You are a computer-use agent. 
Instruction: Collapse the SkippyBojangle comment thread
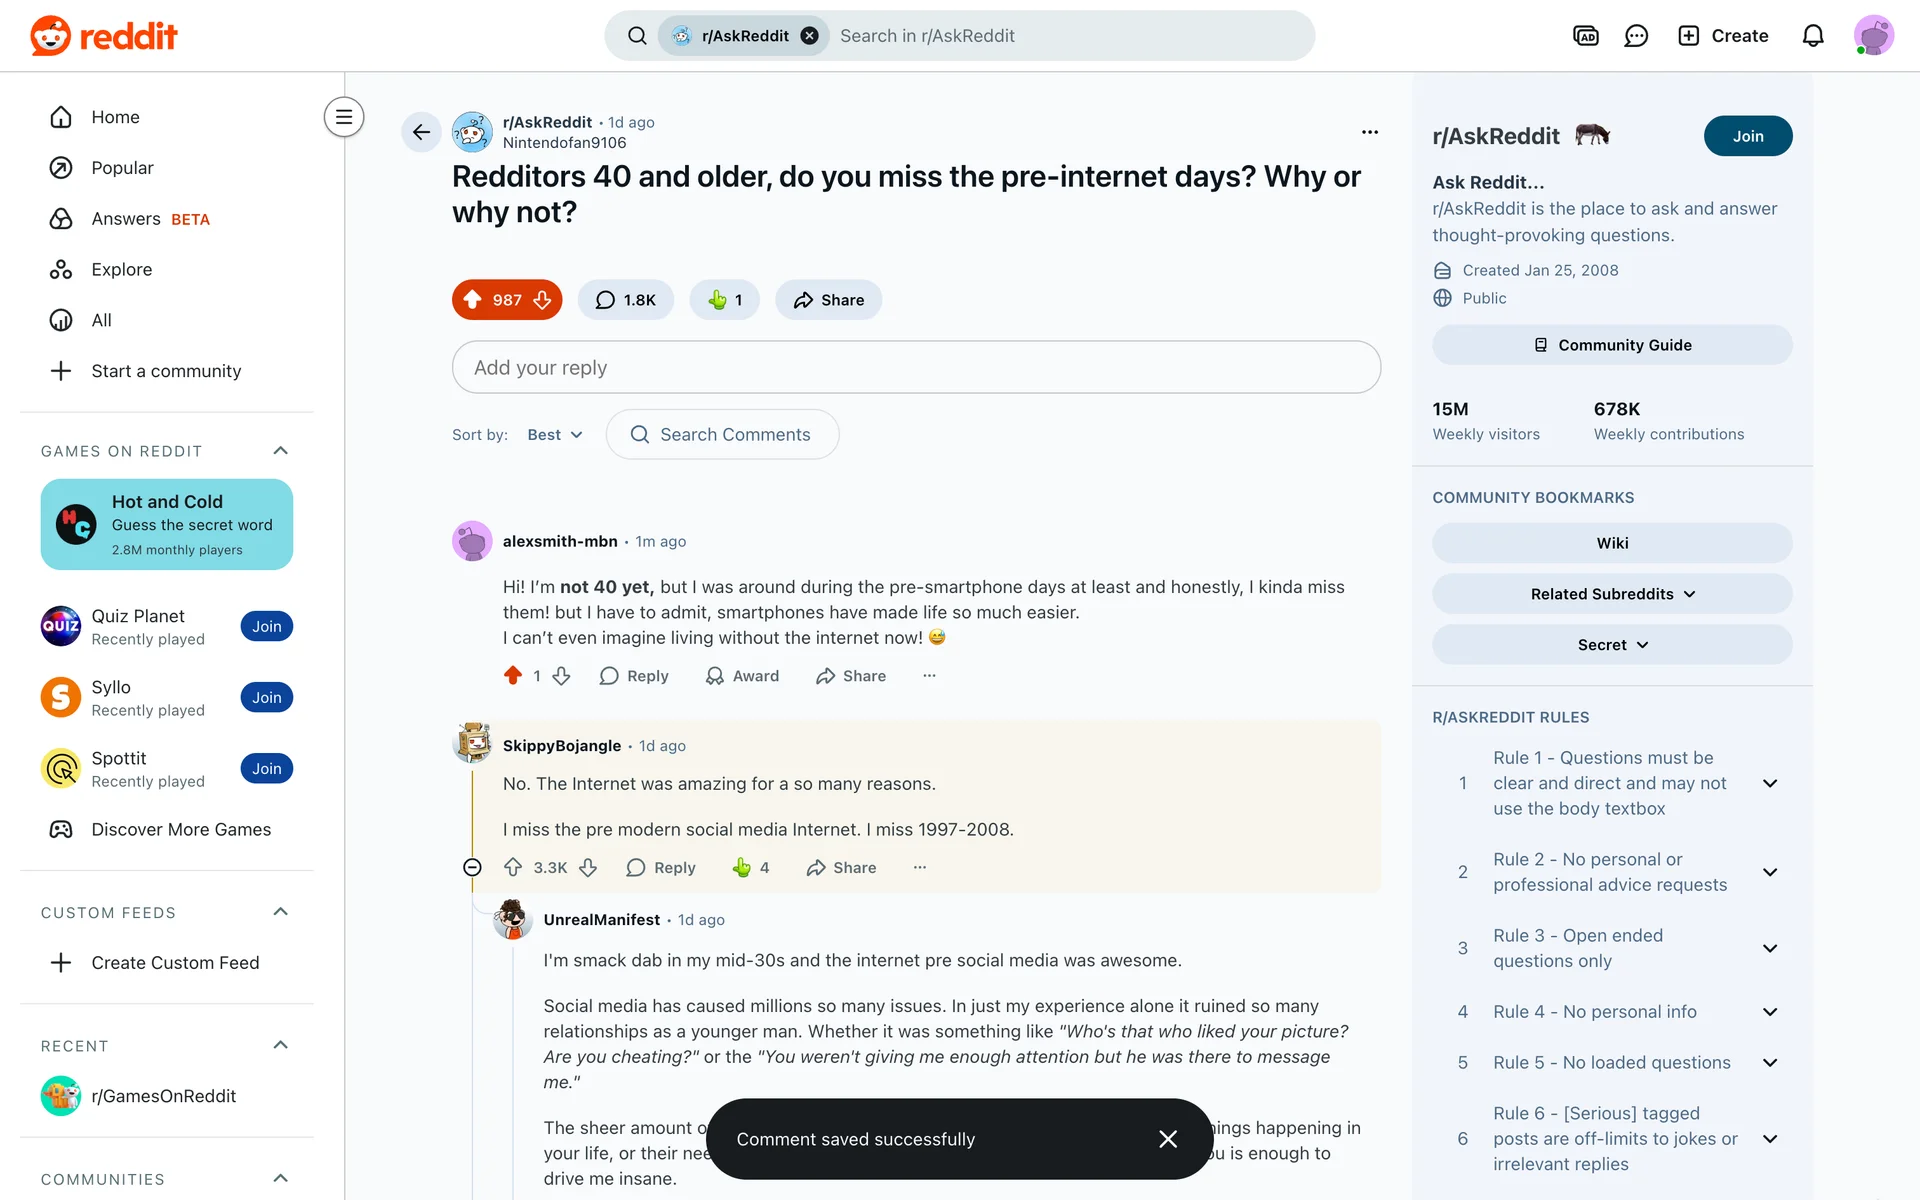tap(473, 867)
